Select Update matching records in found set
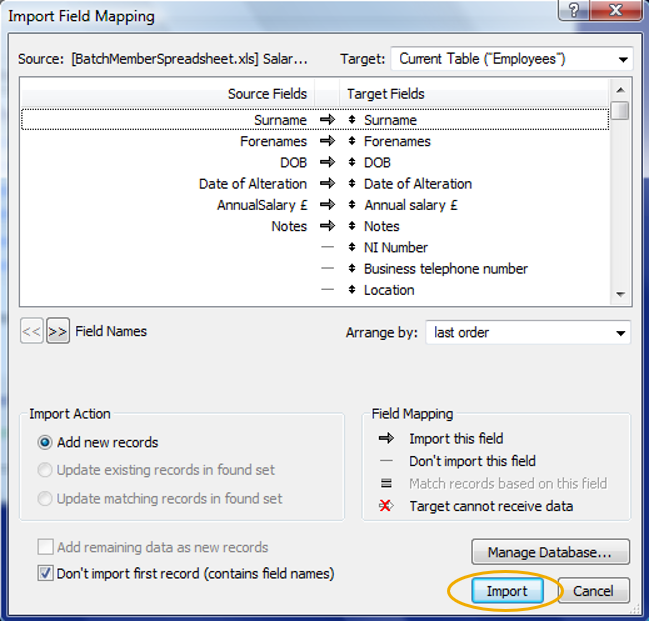 pyautogui.click(x=44, y=498)
